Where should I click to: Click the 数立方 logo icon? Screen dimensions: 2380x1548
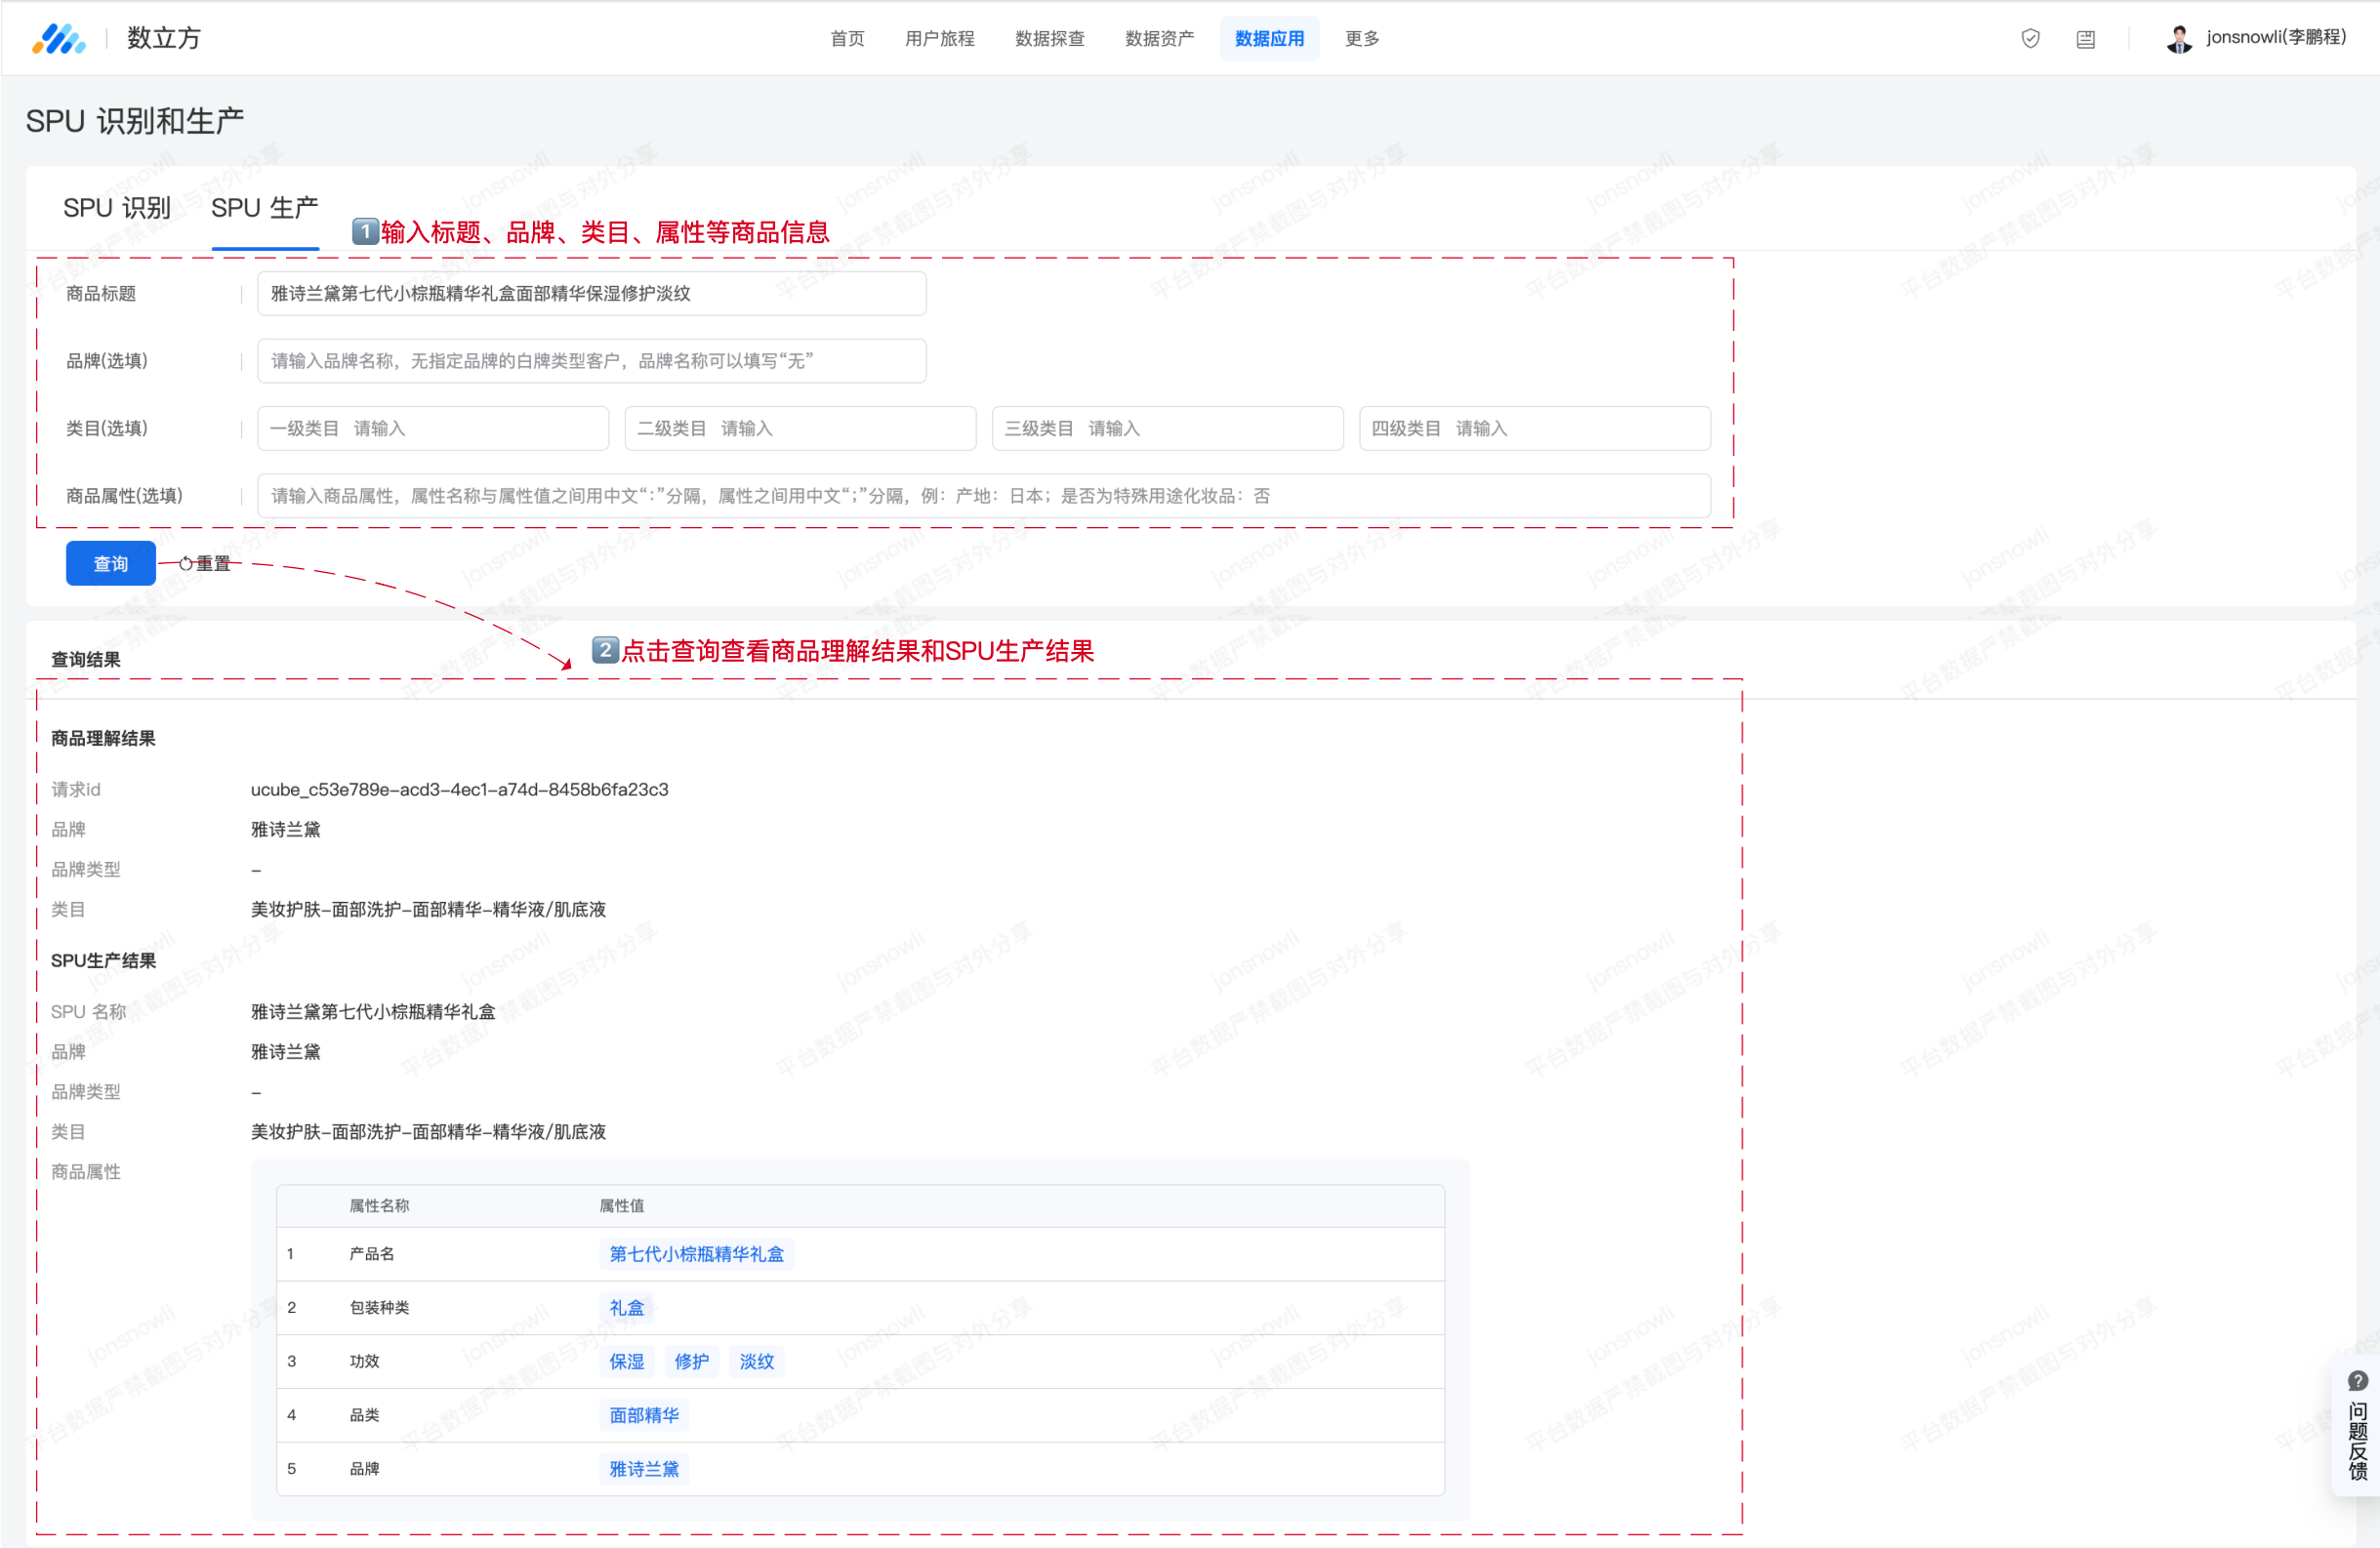[58, 39]
